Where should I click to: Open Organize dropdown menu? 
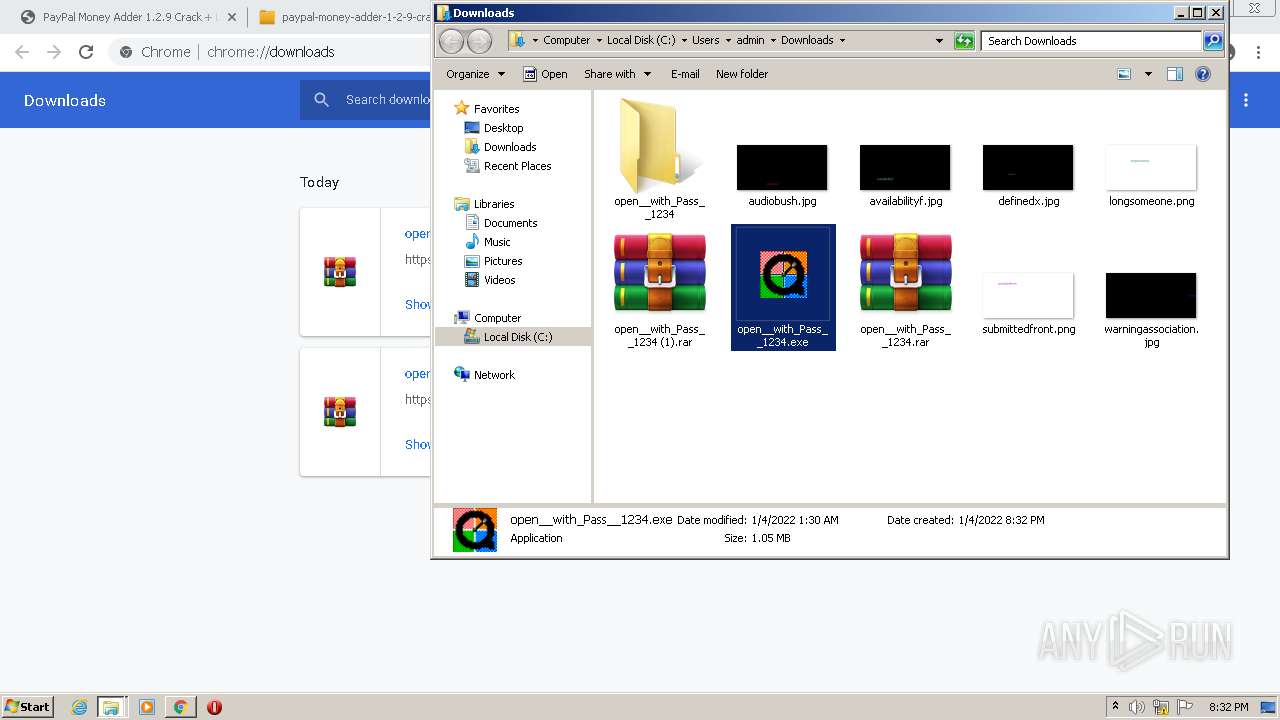[x=476, y=74]
